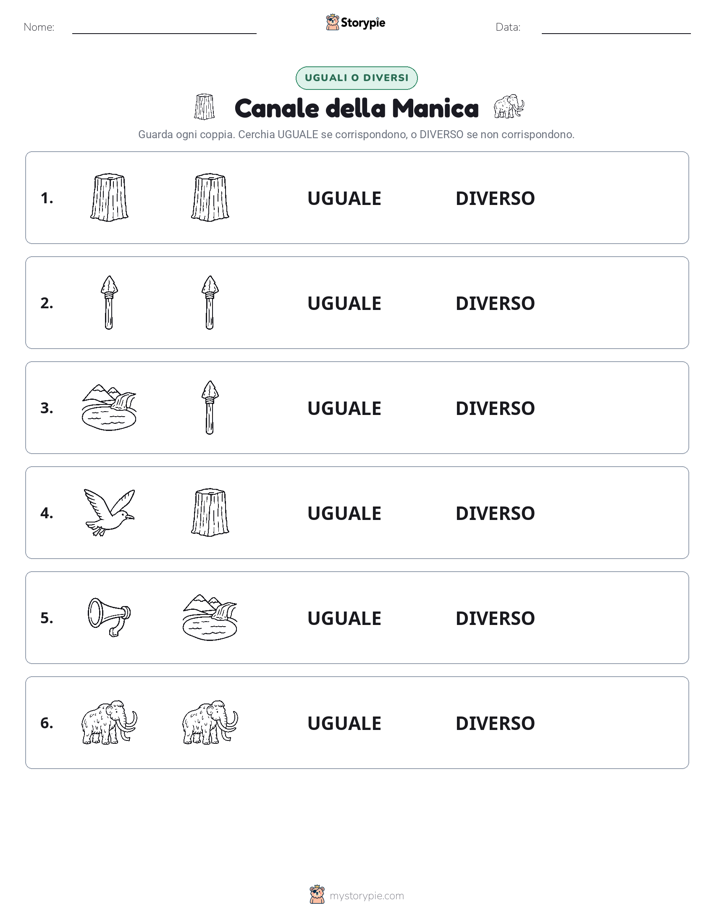
Task: Select UGUALE for row 1
Action: 344,199
